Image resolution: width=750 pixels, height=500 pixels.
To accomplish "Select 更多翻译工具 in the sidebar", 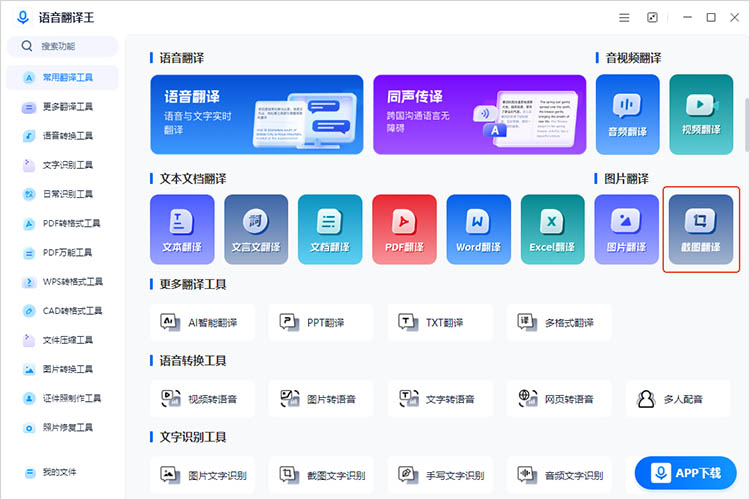I will pos(62,107).
